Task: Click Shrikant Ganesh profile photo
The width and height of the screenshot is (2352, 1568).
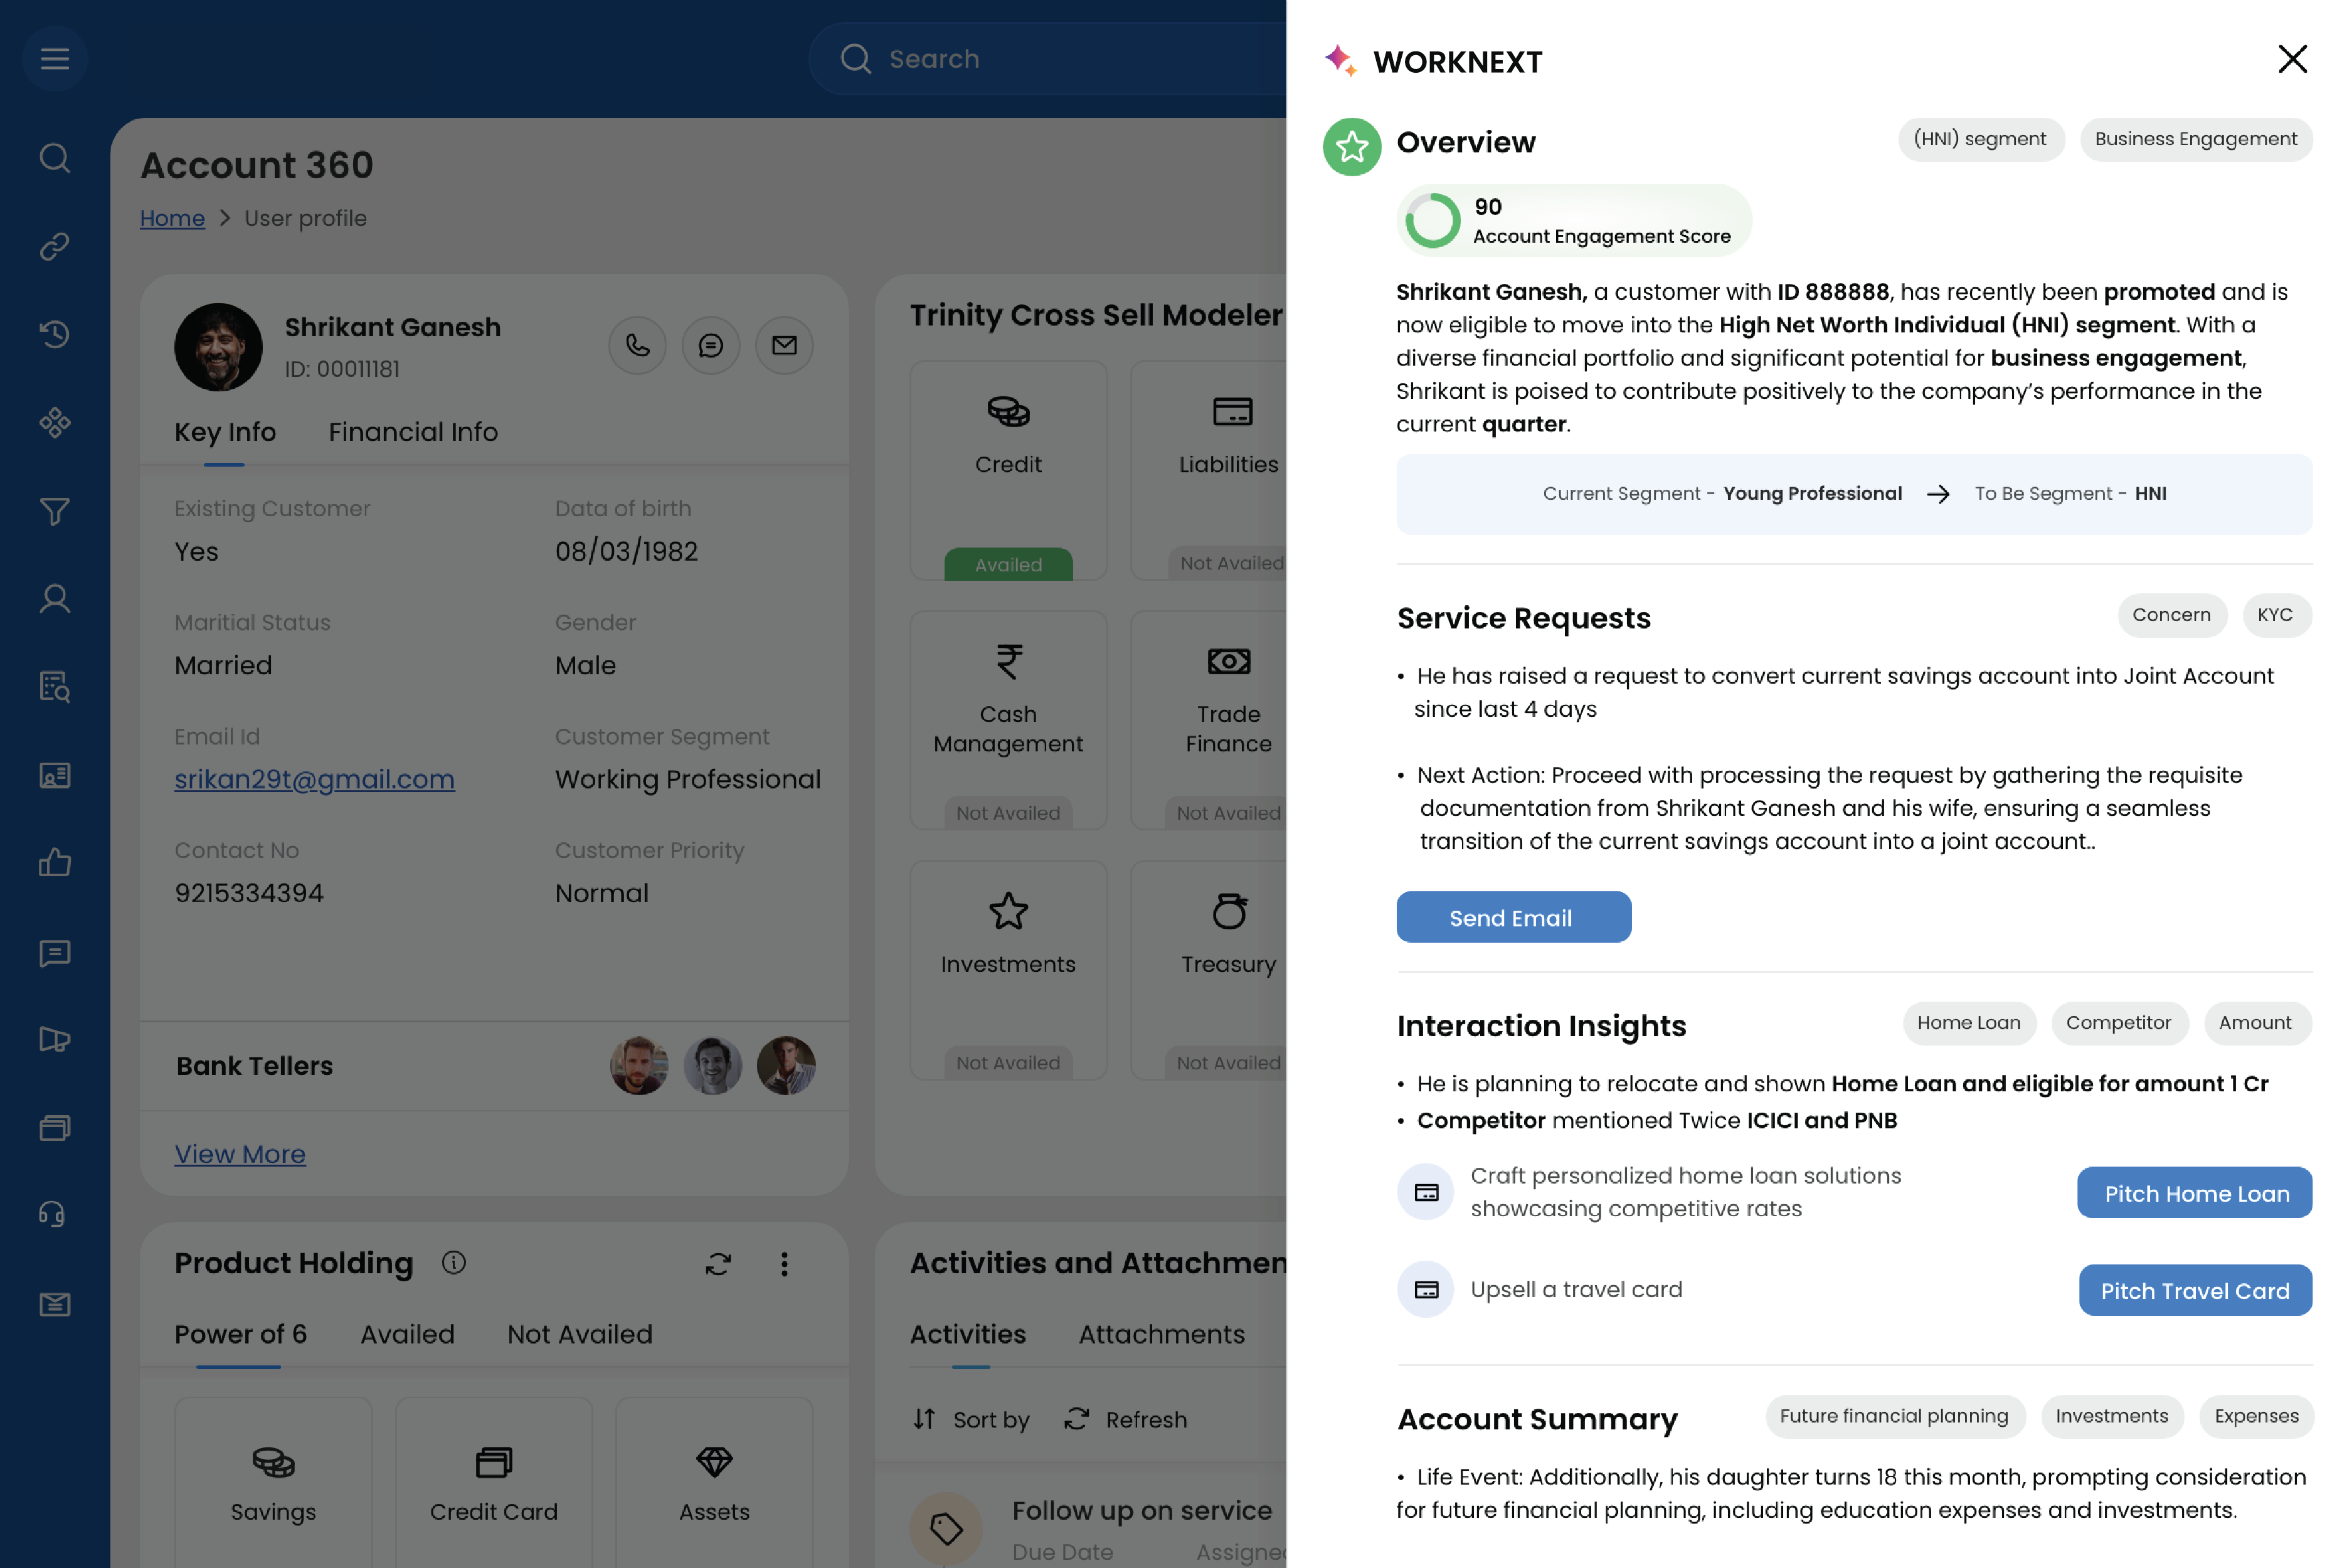Action: [x=219, y=347]
